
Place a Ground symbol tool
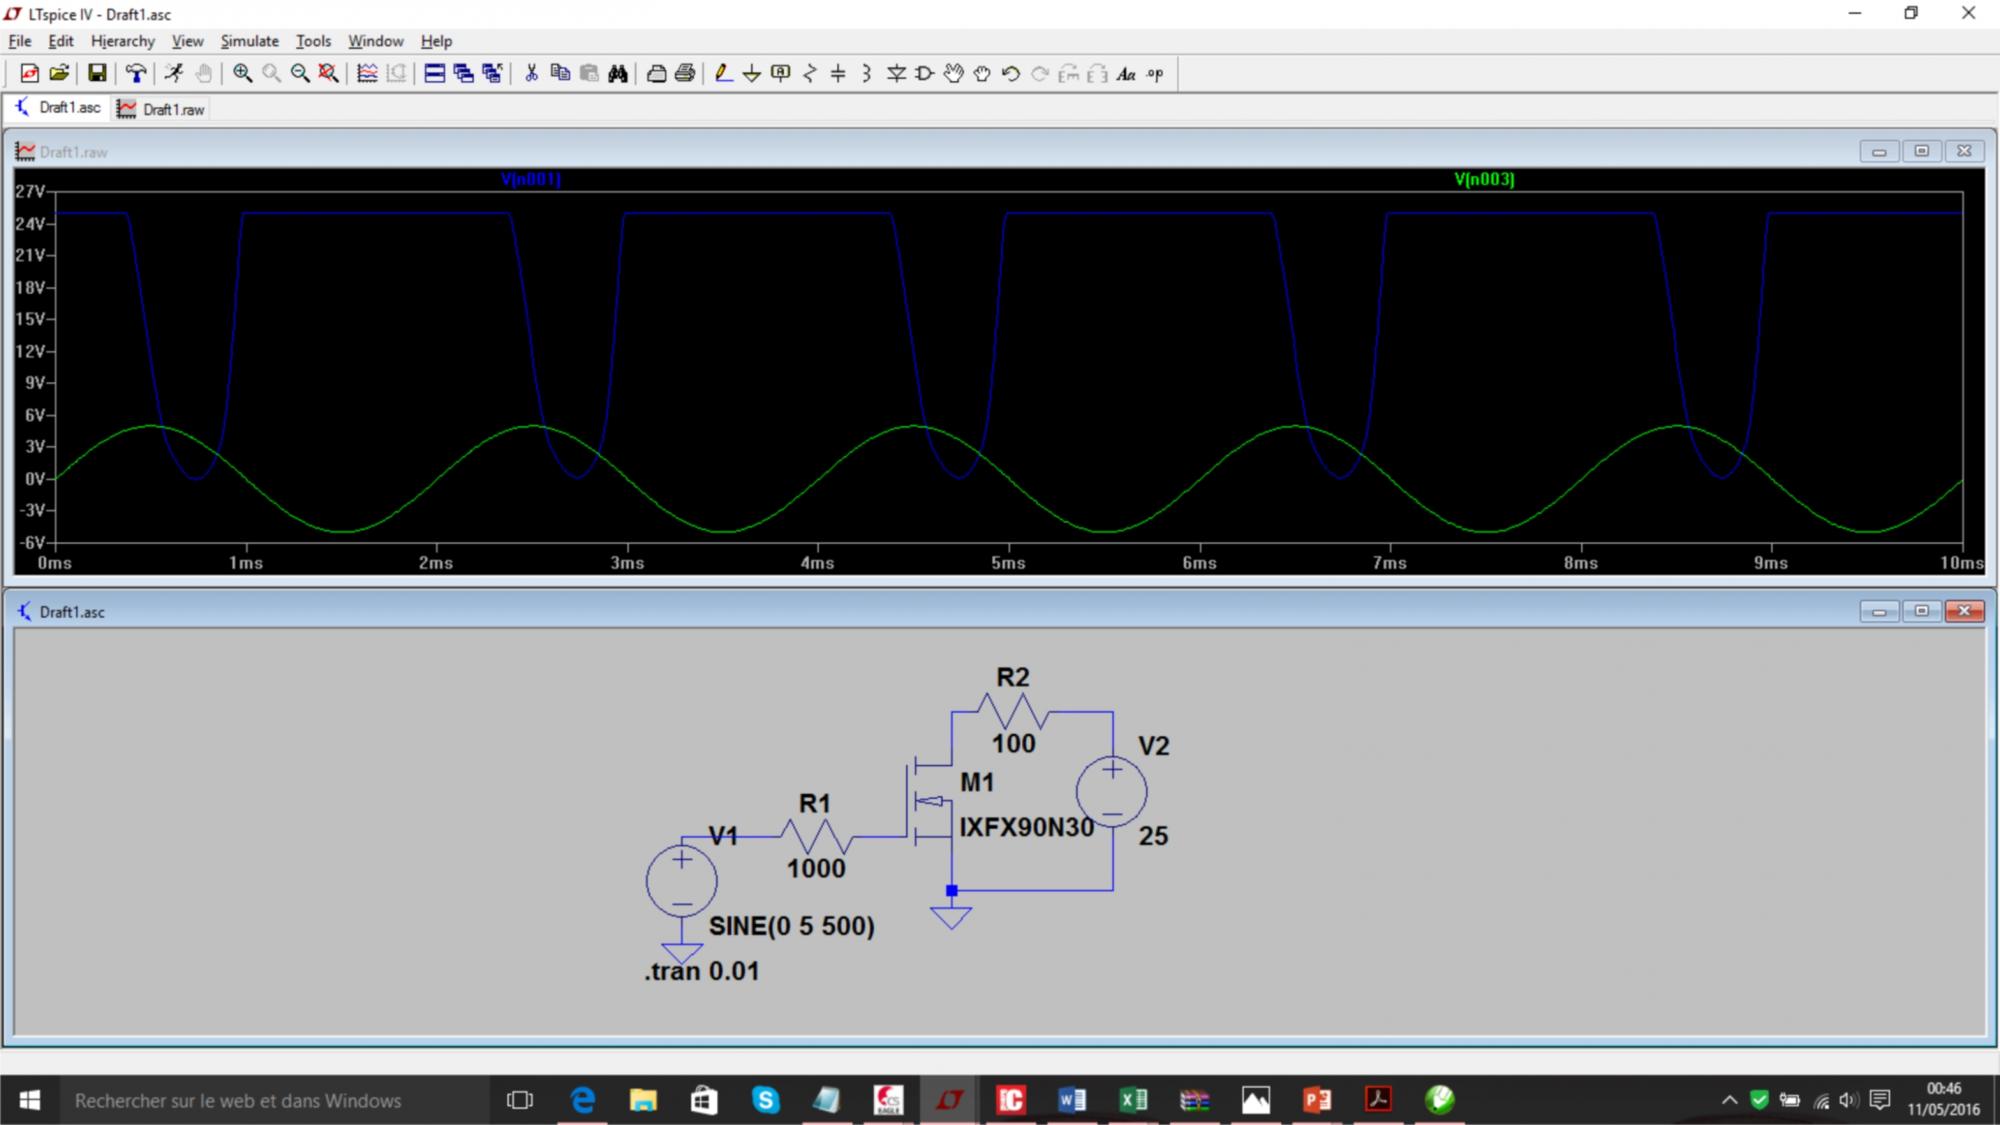pyautogui.click(x=752, y=73)
